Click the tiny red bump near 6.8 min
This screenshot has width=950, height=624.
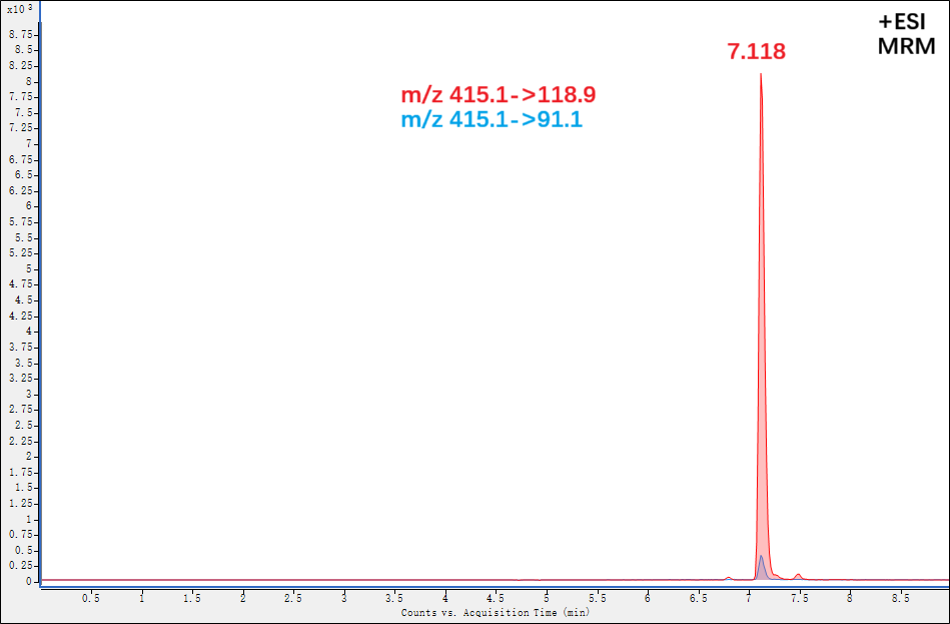[729, 577]
